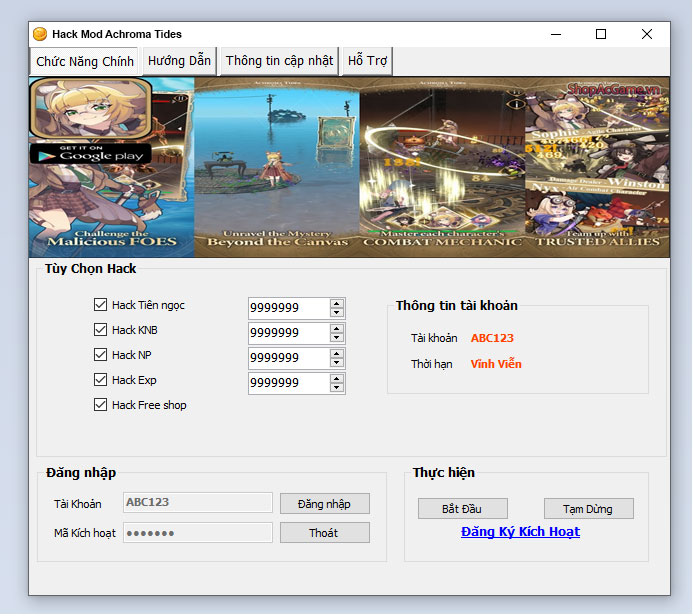The width and height of the screenshot is (693, 616).
Task: Click the Malicious FOES banner image
Action: (112, 167)
